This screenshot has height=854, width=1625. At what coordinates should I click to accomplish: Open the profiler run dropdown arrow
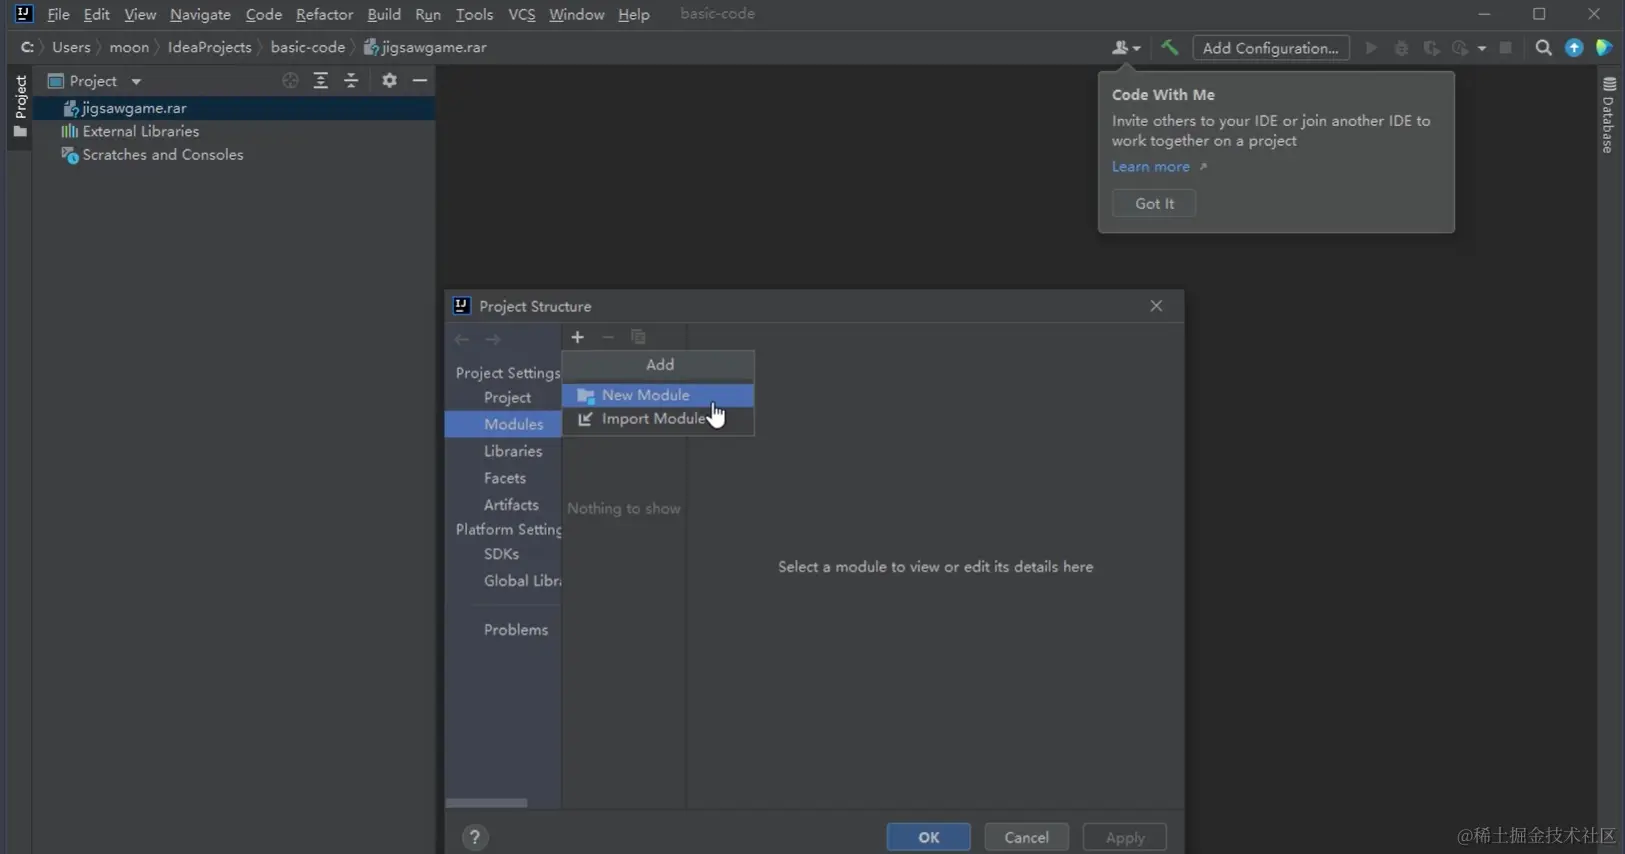pyautogui.click(x=1482, y=48)
